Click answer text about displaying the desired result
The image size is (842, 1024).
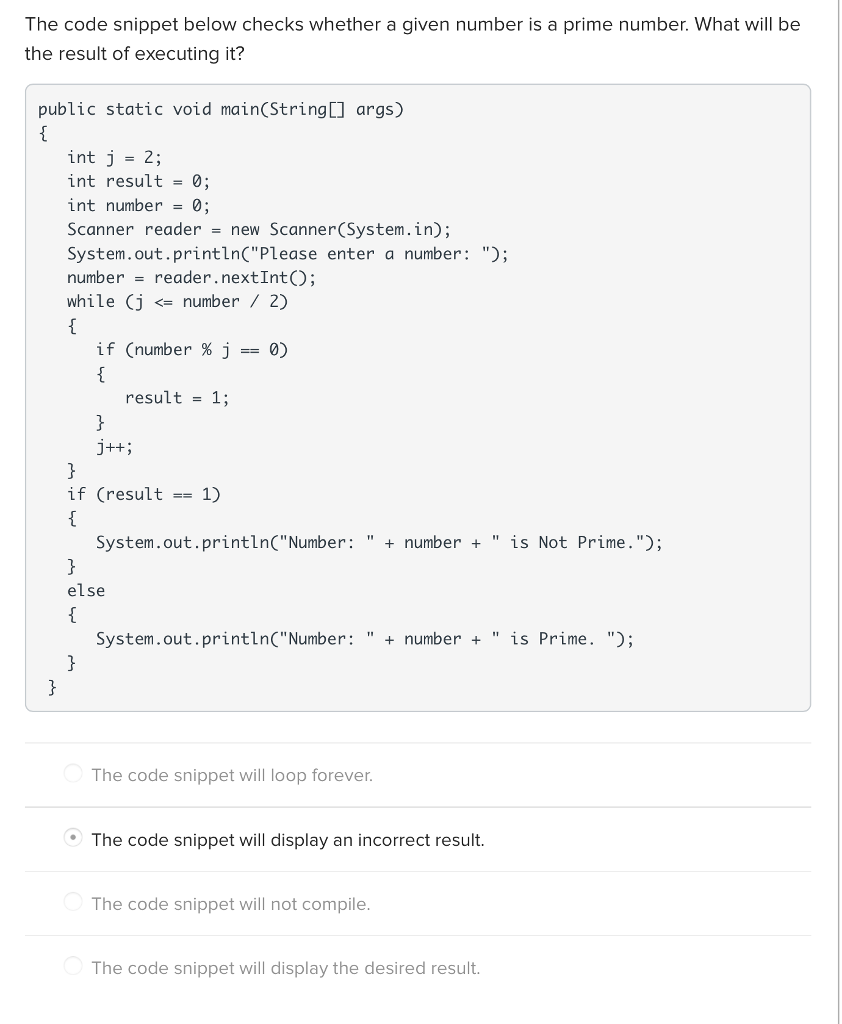(x=285, y=967)
